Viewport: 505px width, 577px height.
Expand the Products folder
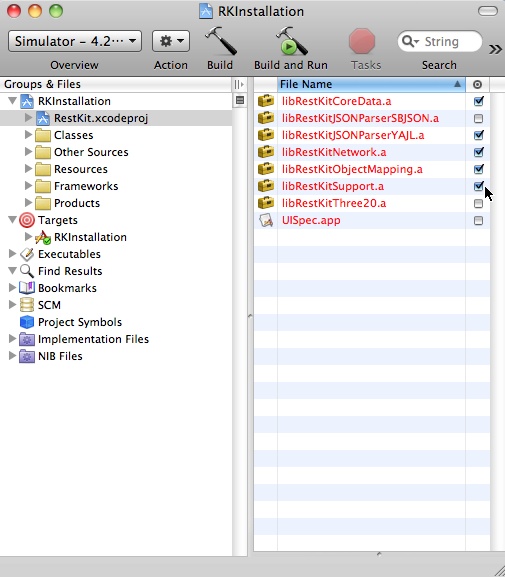point(28,202)
